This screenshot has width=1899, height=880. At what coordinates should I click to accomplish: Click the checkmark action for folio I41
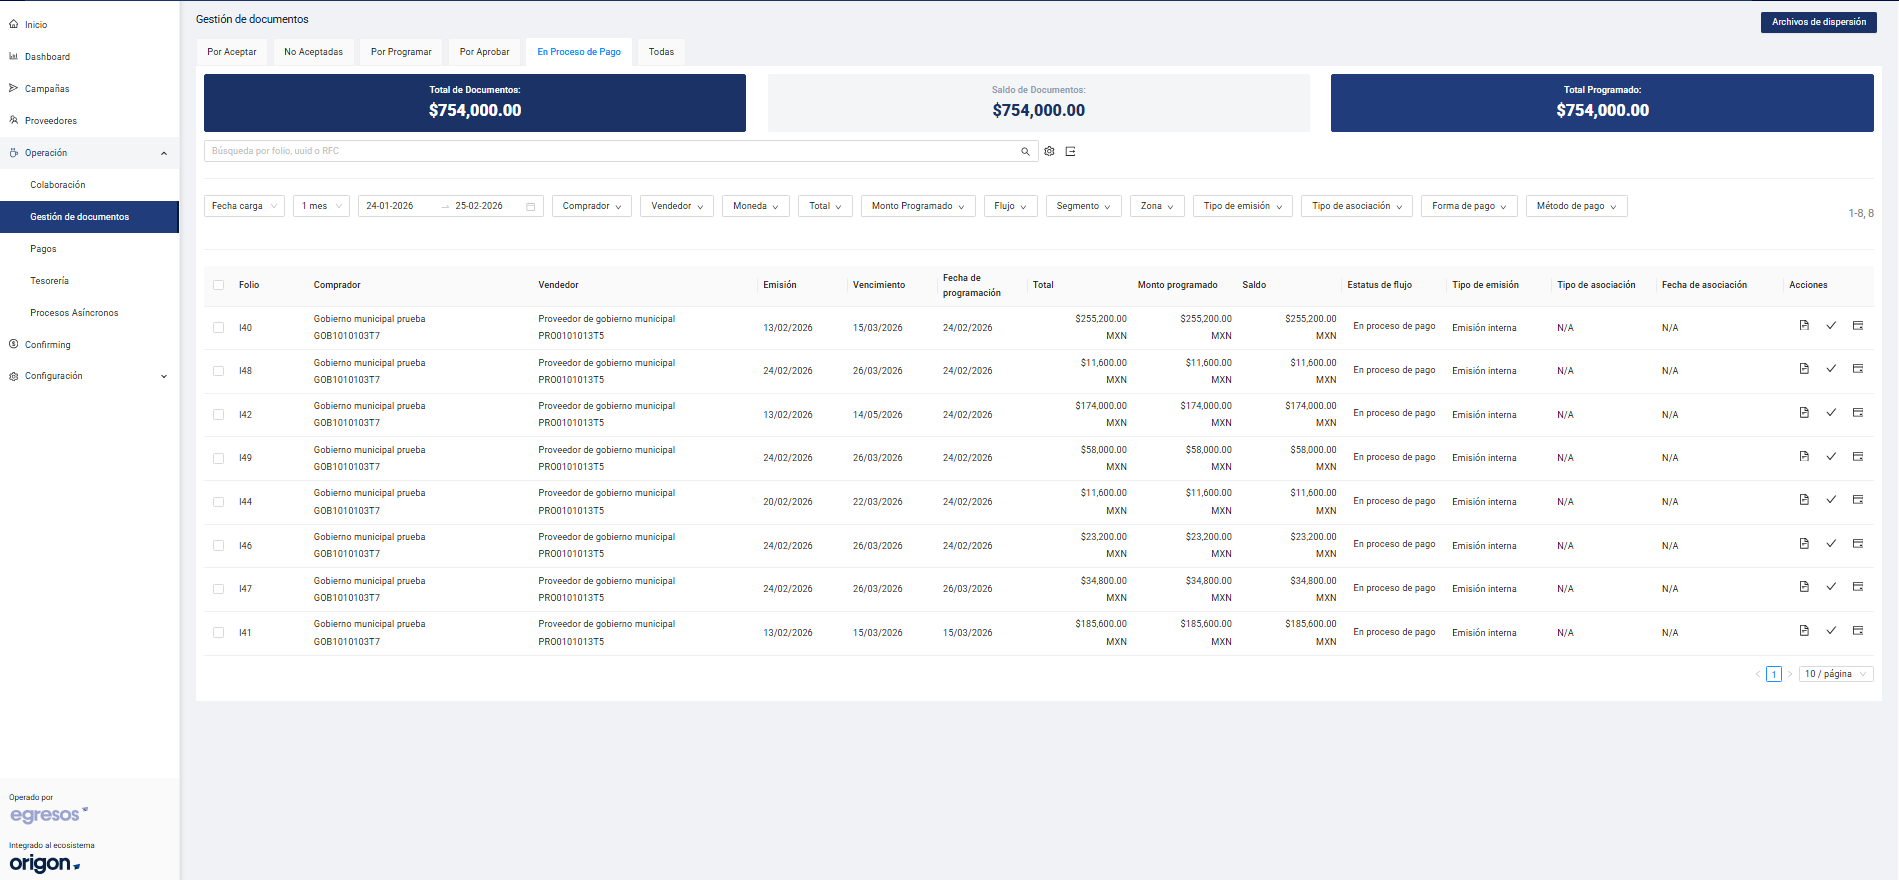point(1831,631)
